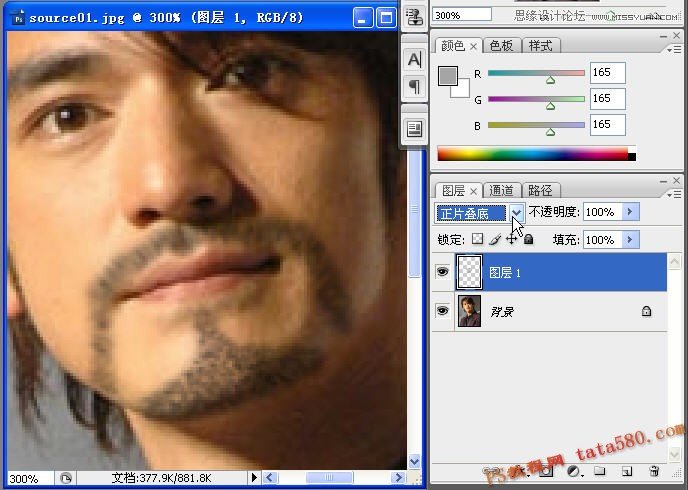The image size is (688, 490).
Task: Delete layer with trash icon
Action: (654, 472)
